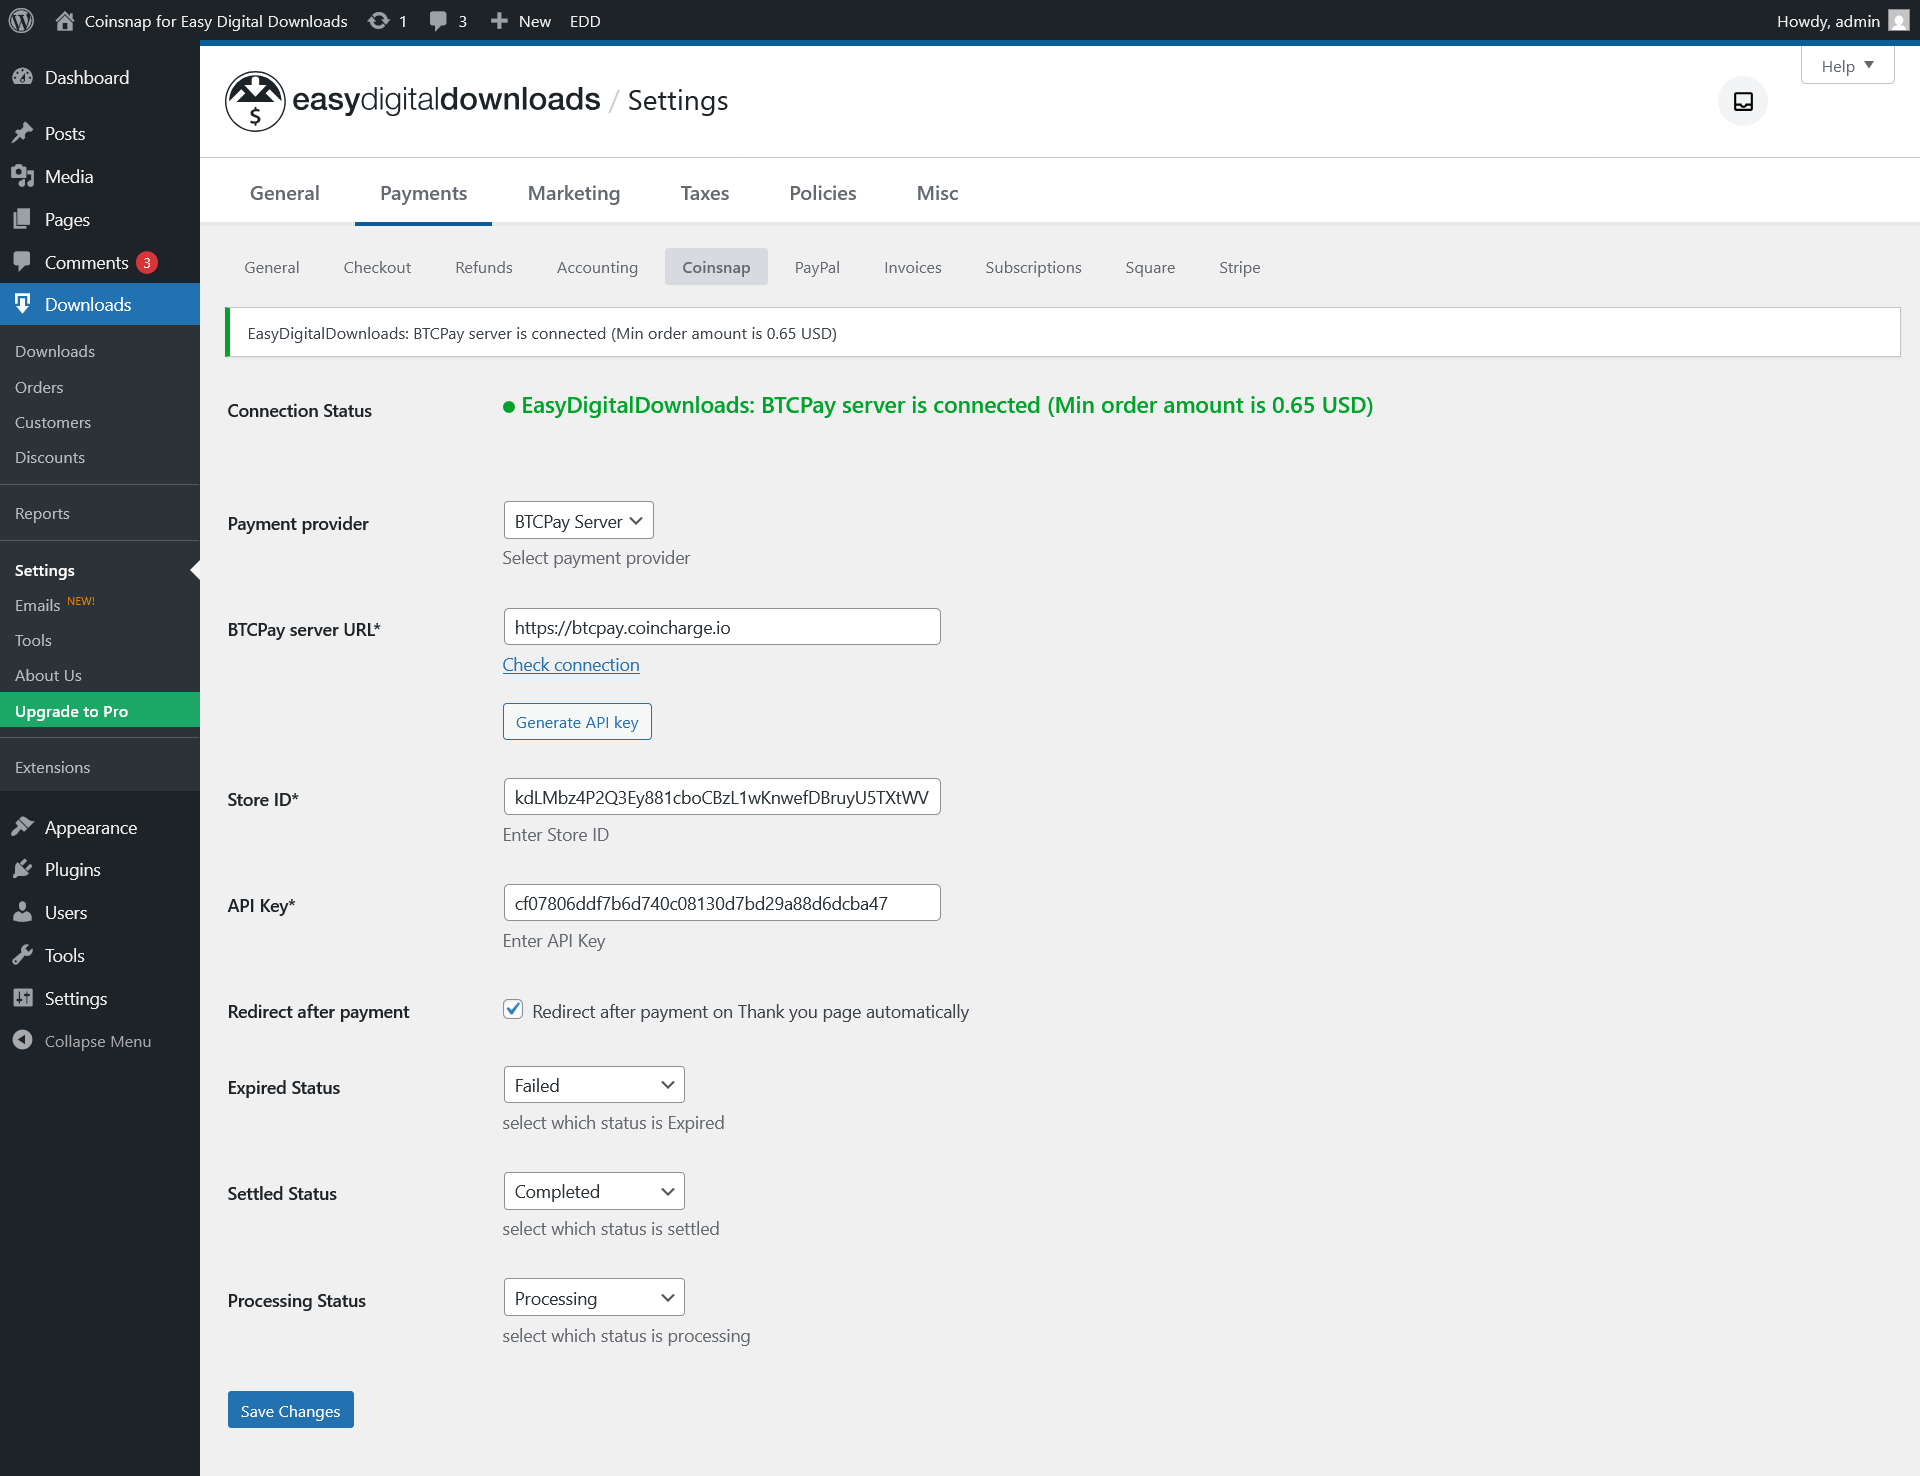Select the Checkout sub-tab
The image size is (1920, 1476).
coord(377,267)
